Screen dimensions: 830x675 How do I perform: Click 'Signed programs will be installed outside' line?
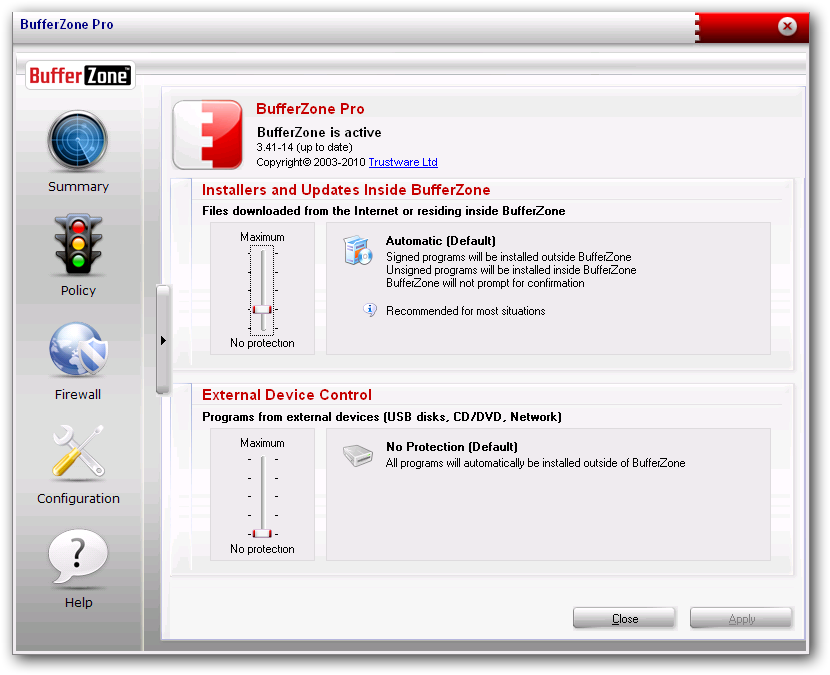(x=508, y=257)
